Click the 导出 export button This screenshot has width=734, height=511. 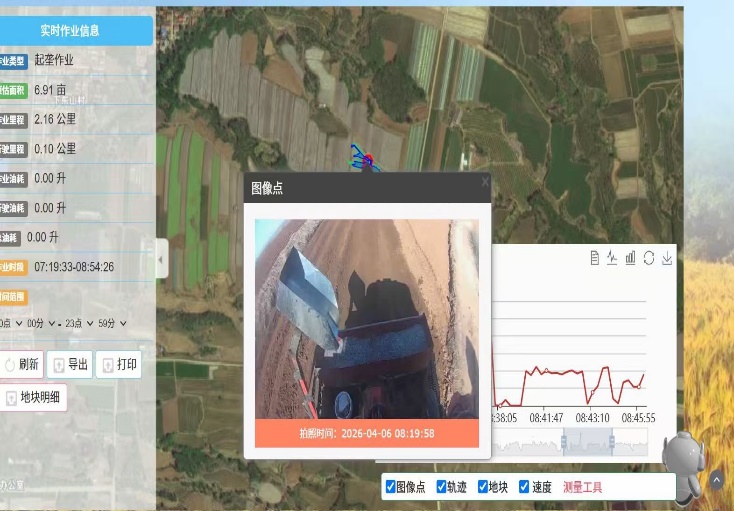[70, 365]
